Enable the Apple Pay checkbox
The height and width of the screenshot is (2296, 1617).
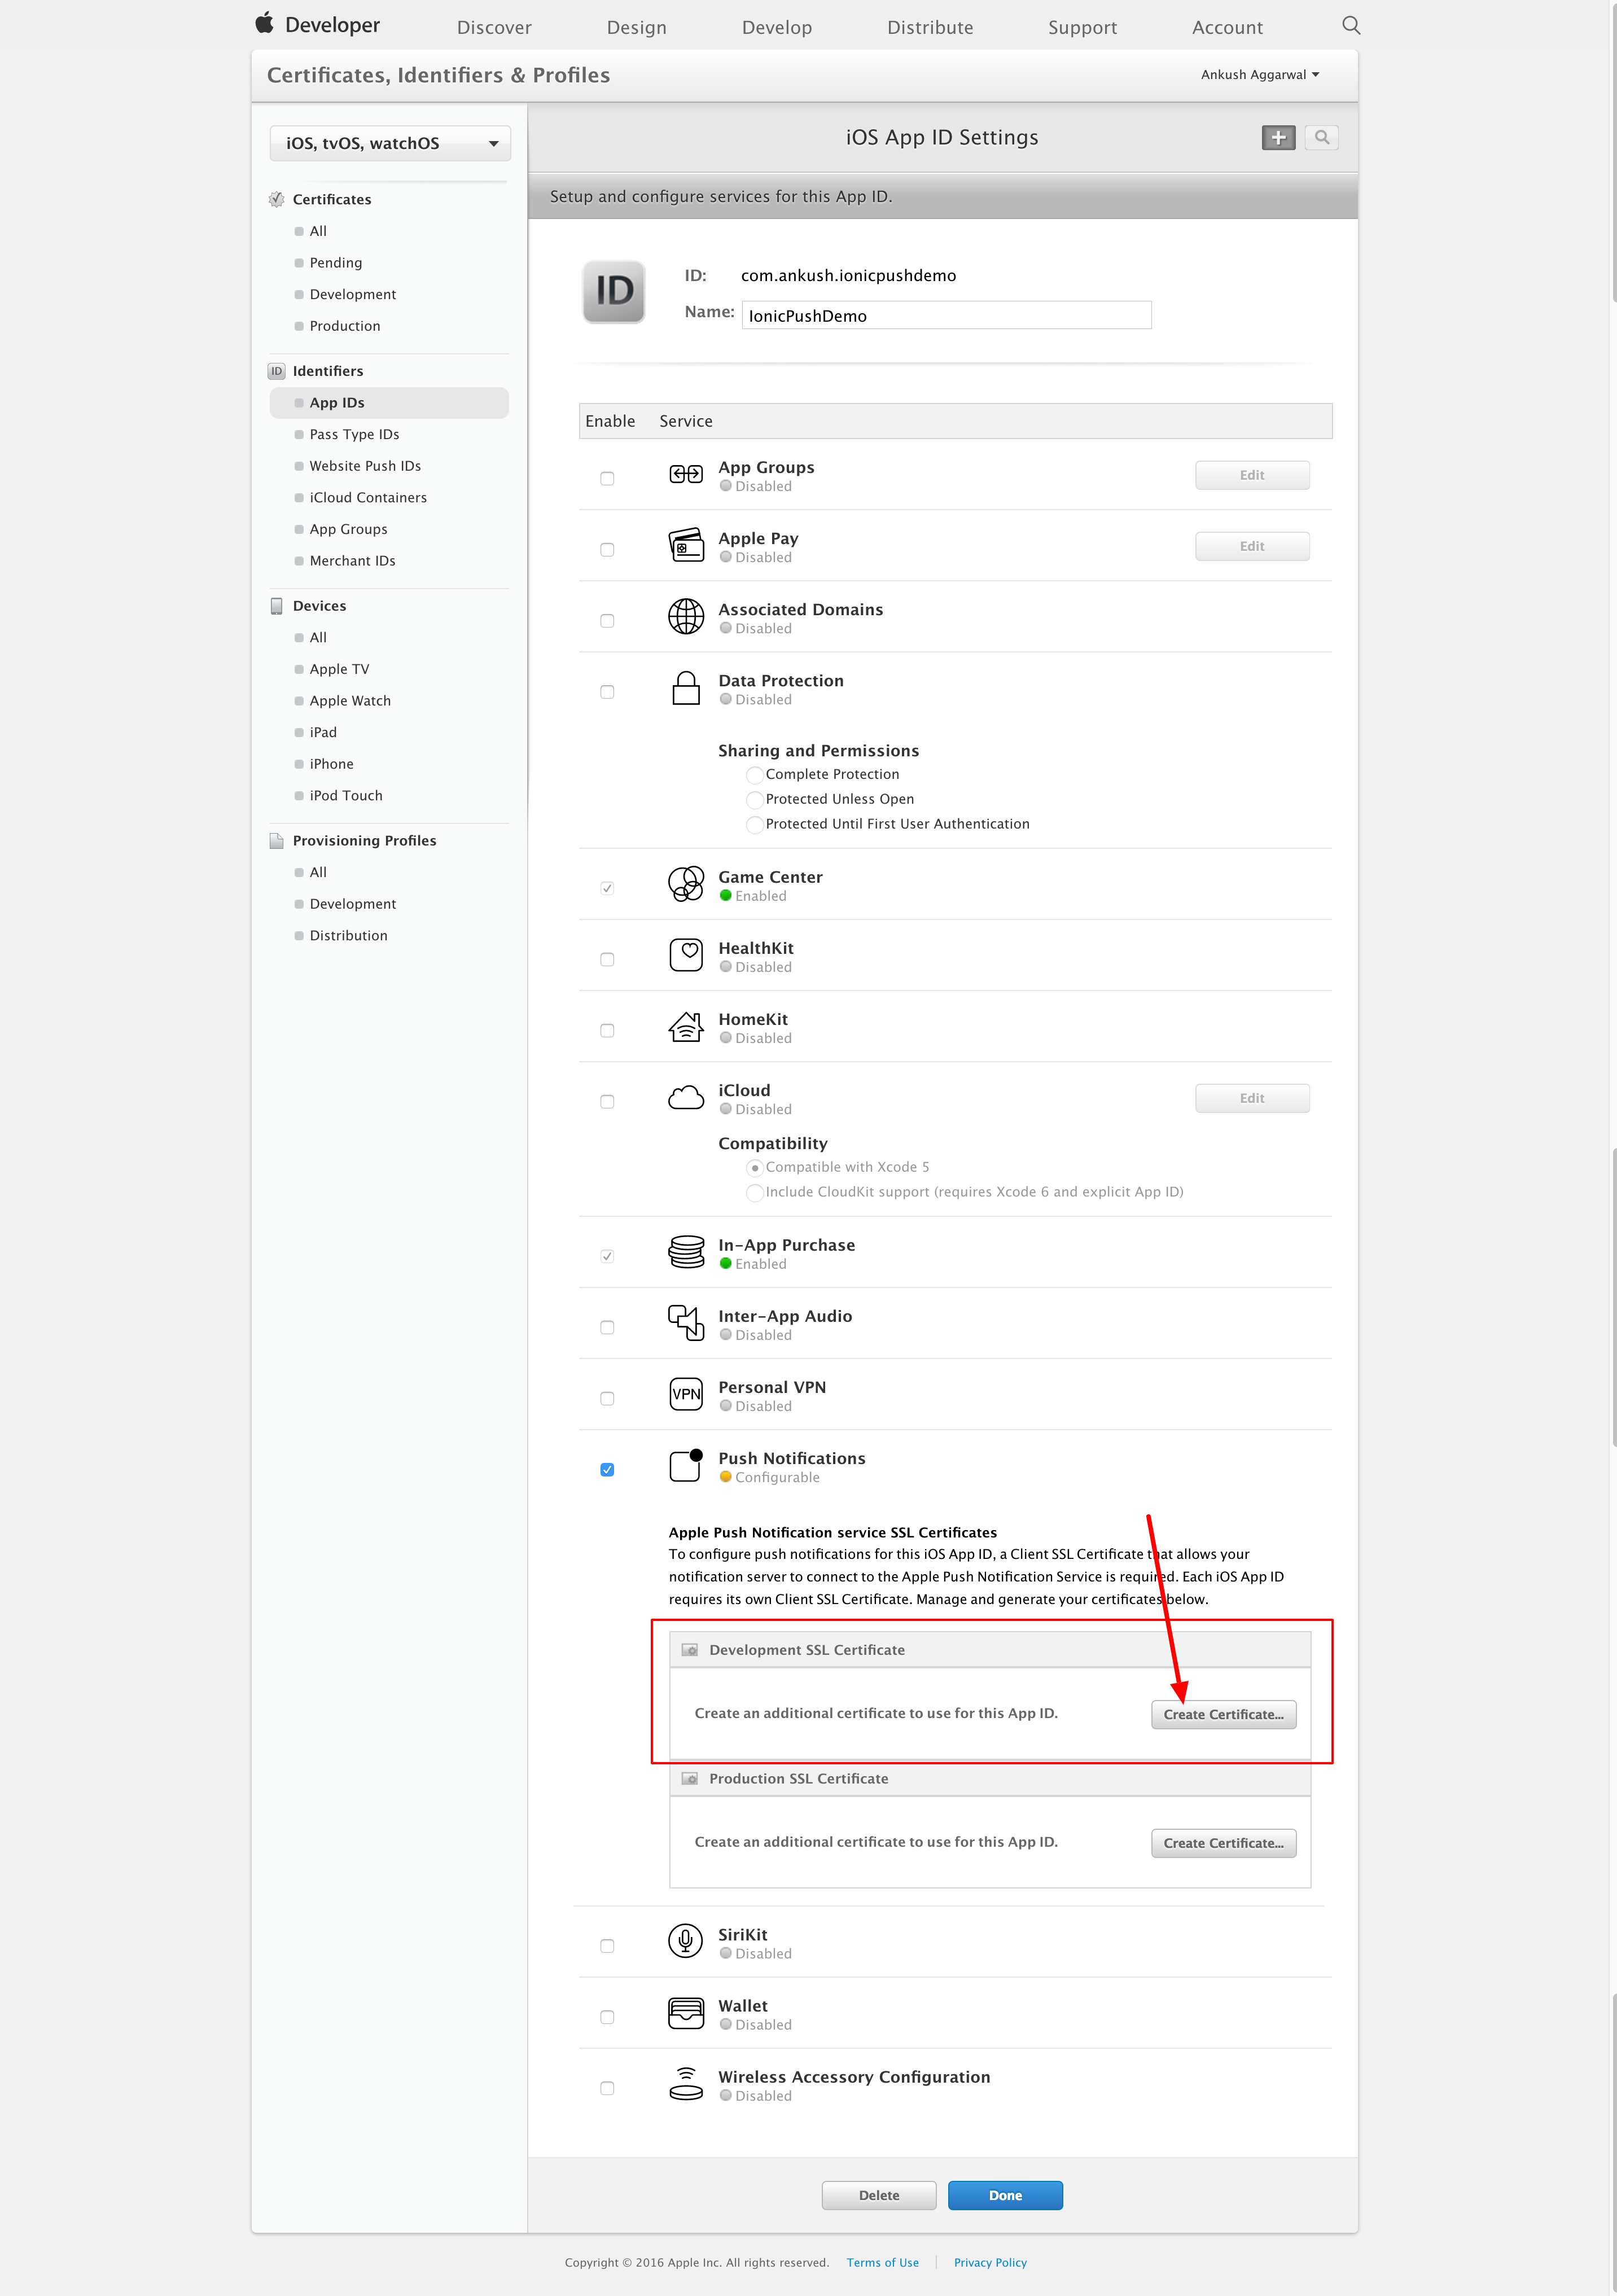pyautogui.click(x=607, y=550)
